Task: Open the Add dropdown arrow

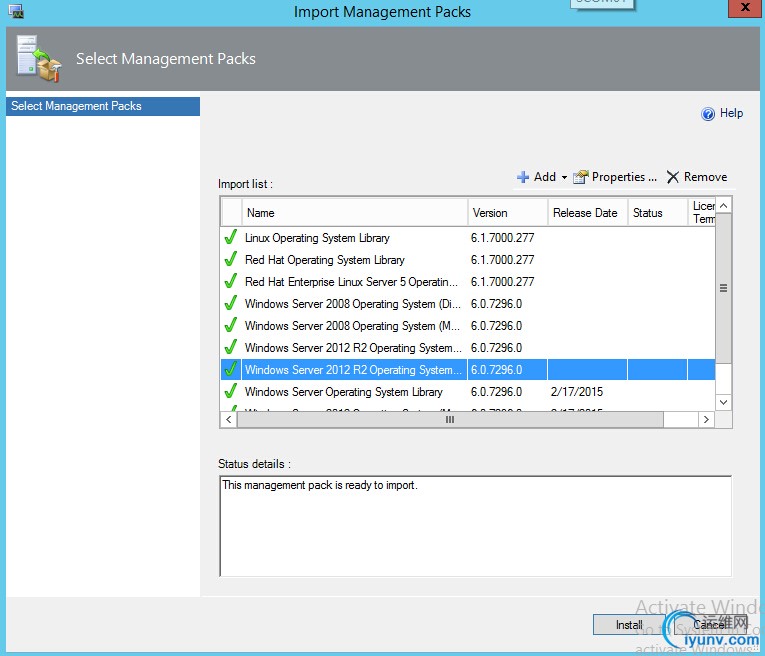Action: 564,178
